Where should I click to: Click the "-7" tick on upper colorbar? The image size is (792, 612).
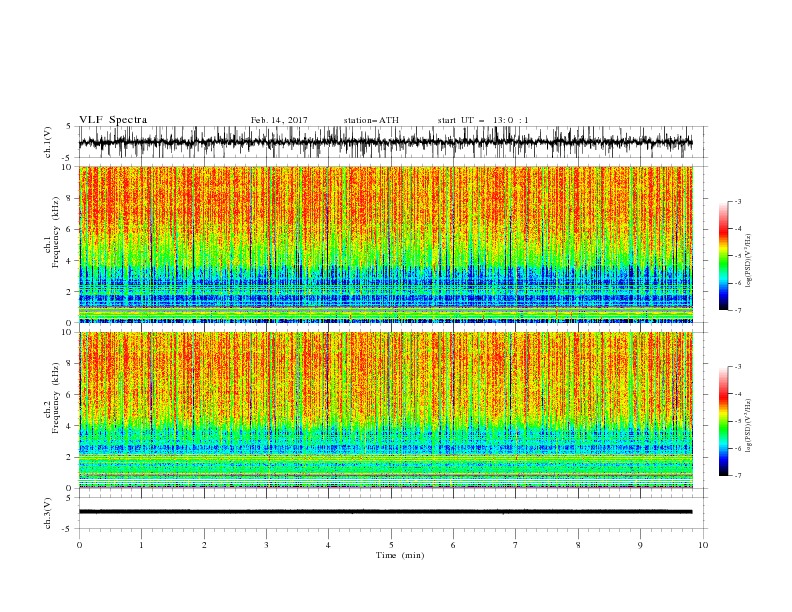(x=738, y=310)
